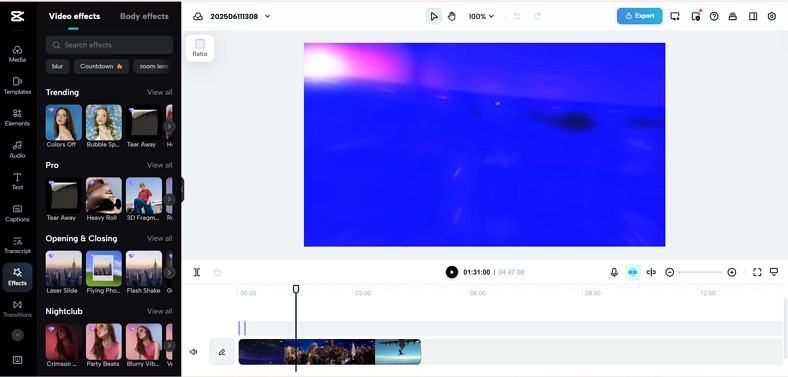The width and height of the screenshot is (788, 377).
Task: Choose the Bubble Sparkle effect thumbnail
Action: 104,122
